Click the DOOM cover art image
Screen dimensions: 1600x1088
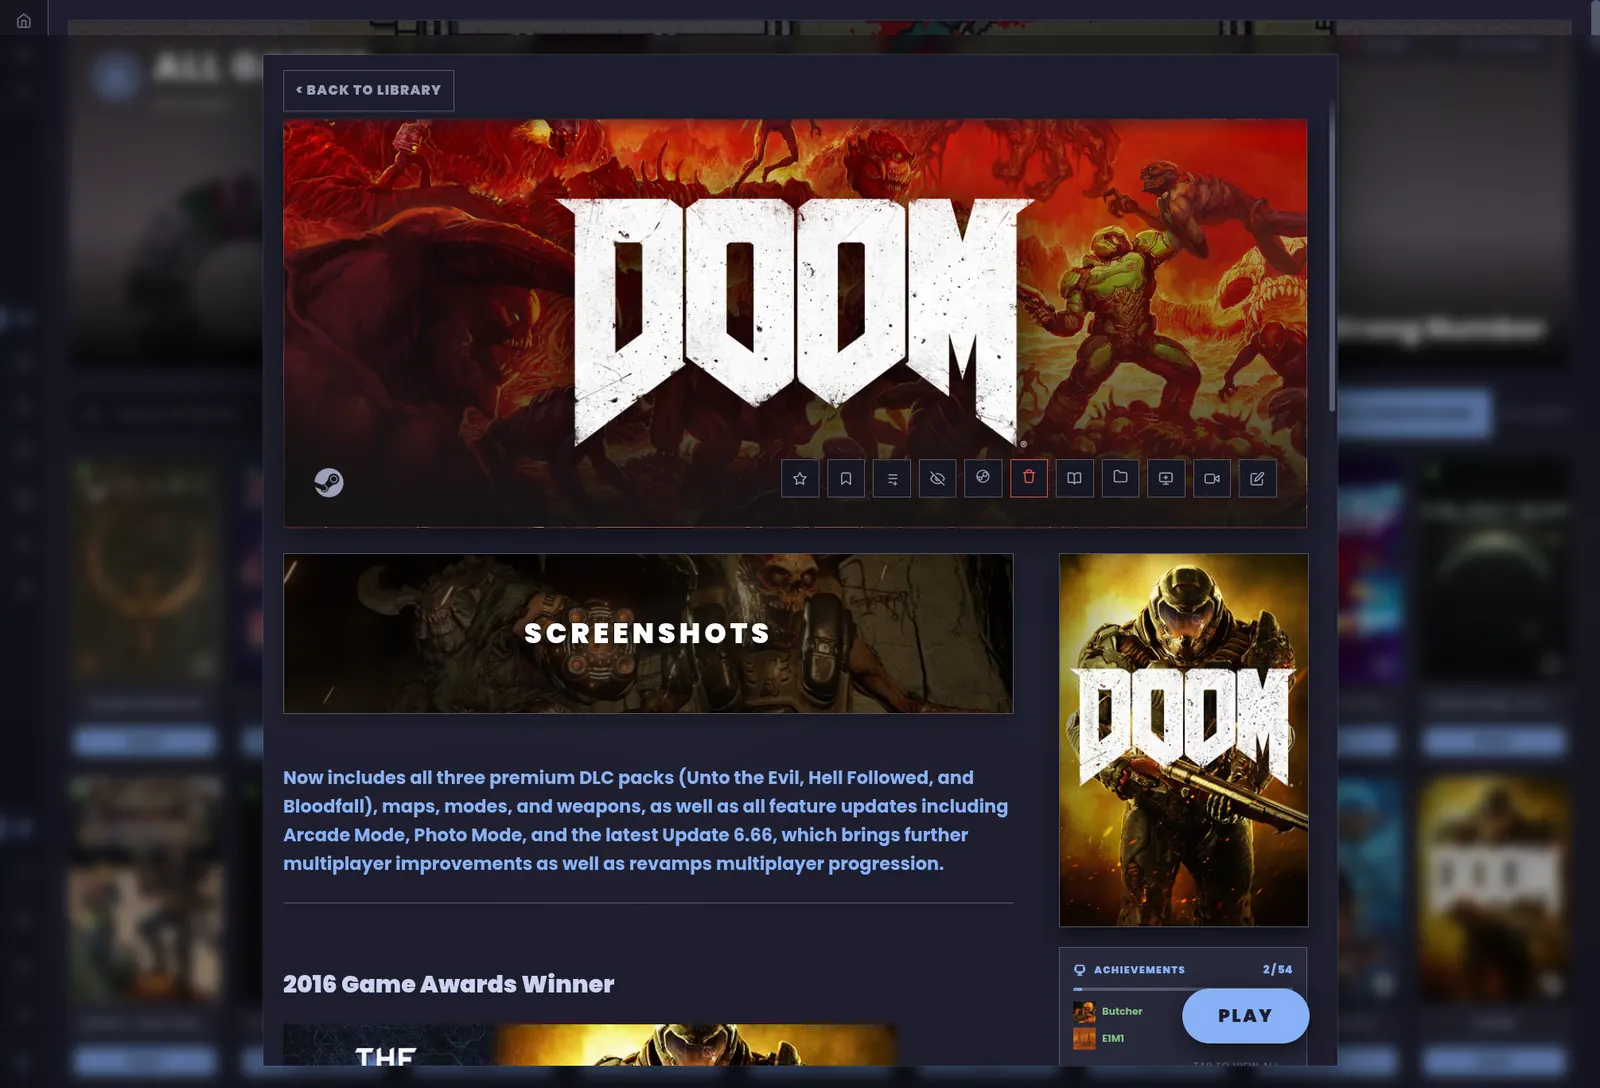coord(1184,740)
